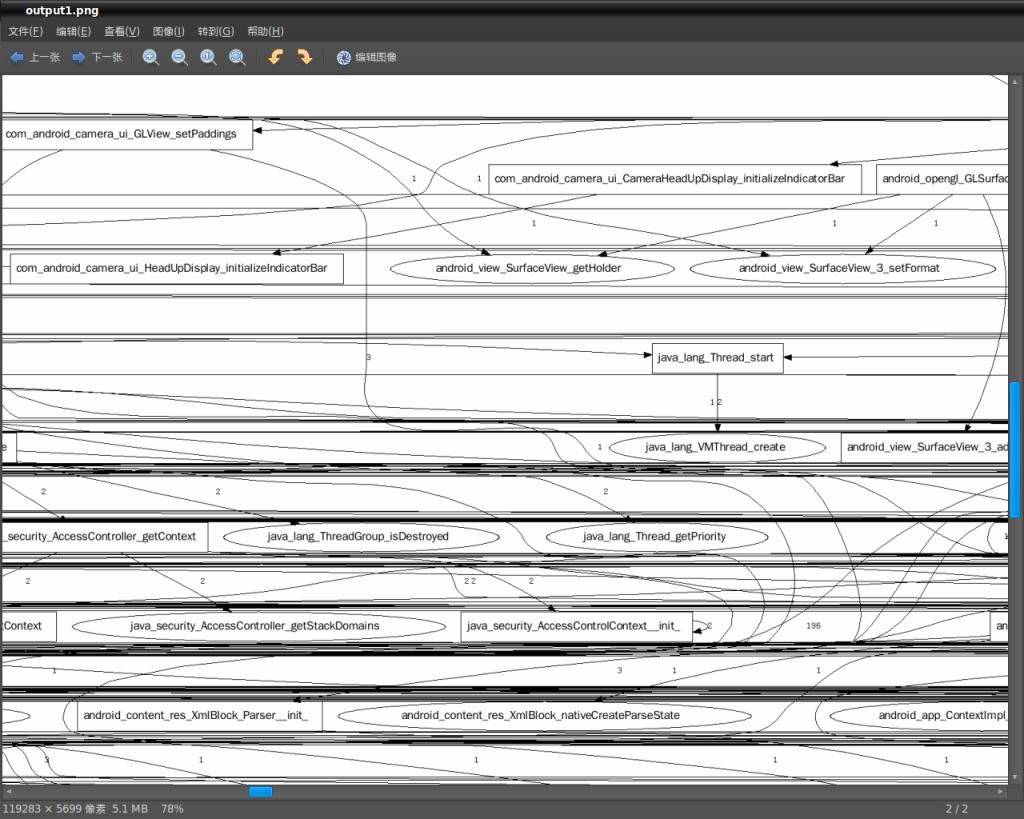This screenshot has width=1024, height=819.
Task: Click the android_view_SurfaceView_getHolder node
Action: pyautogui.click(x=528, y=268)
